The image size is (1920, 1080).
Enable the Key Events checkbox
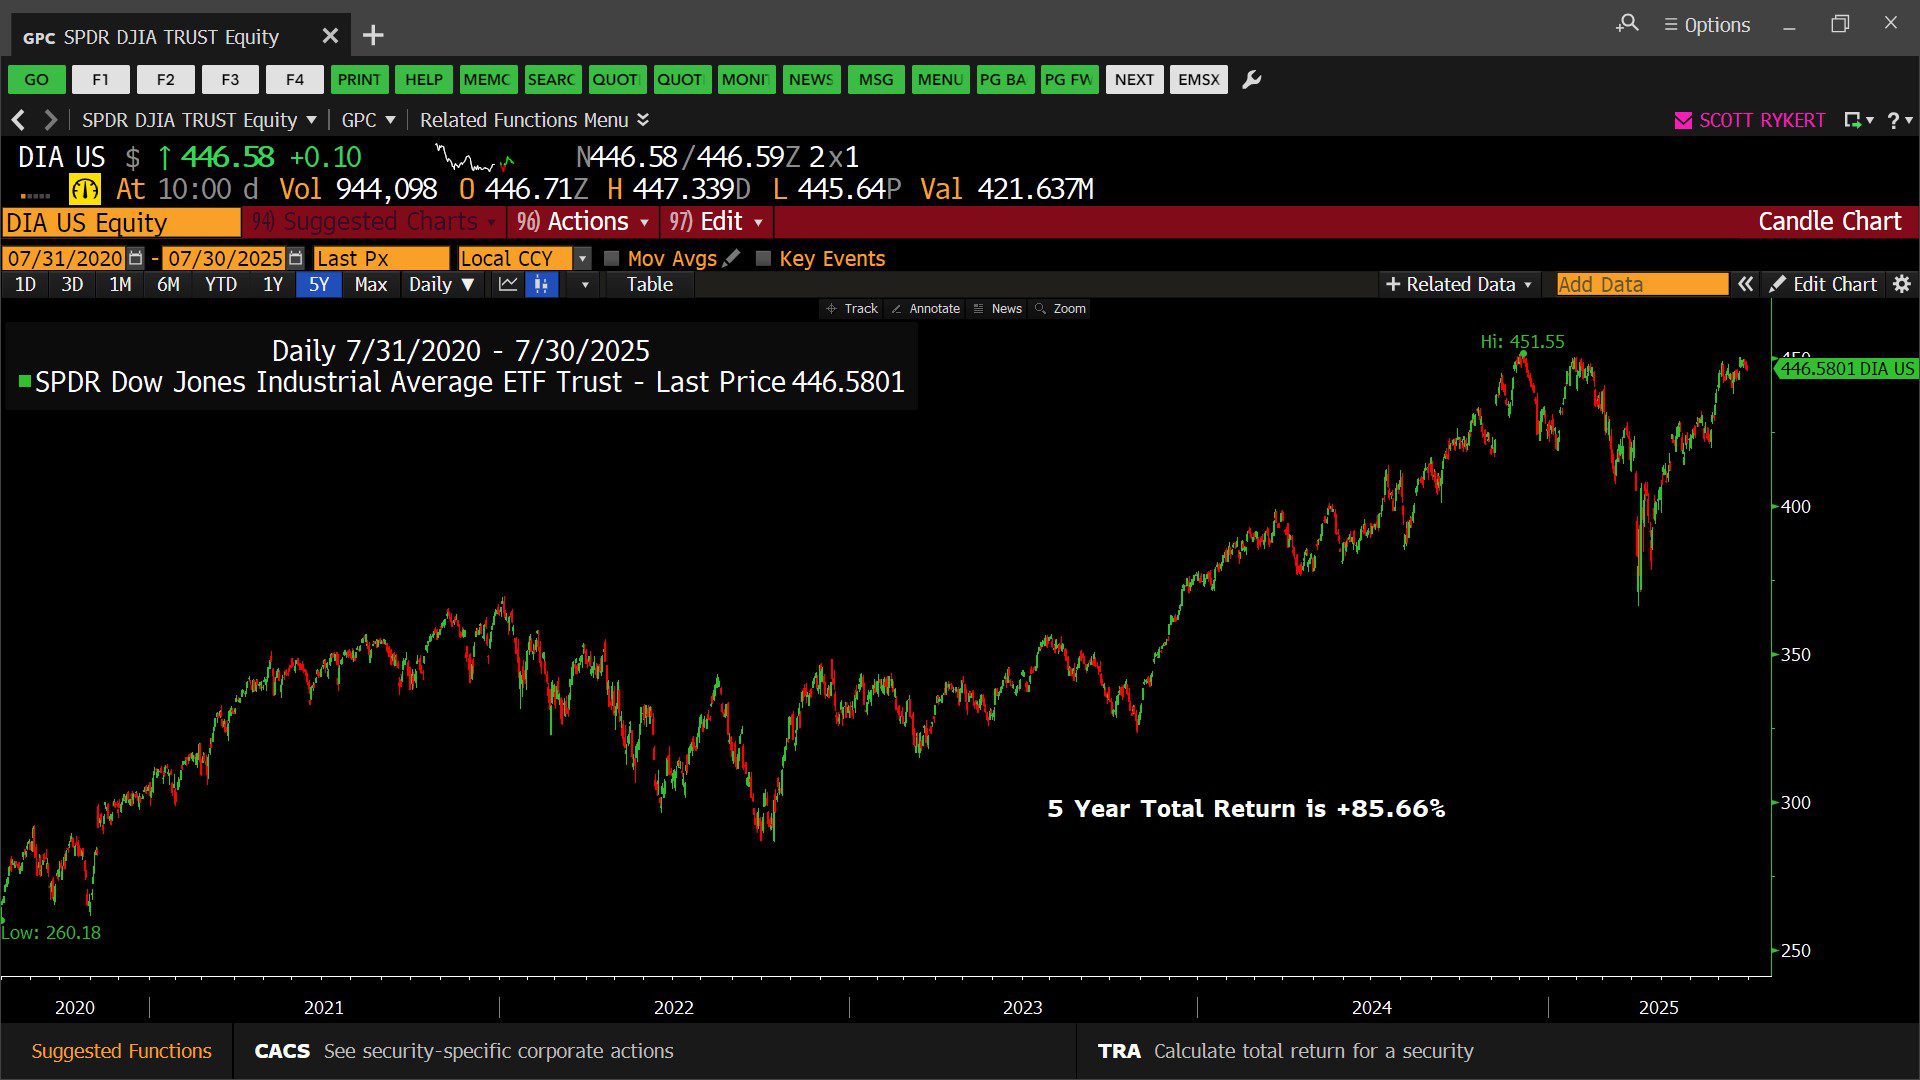click(763, 259)
